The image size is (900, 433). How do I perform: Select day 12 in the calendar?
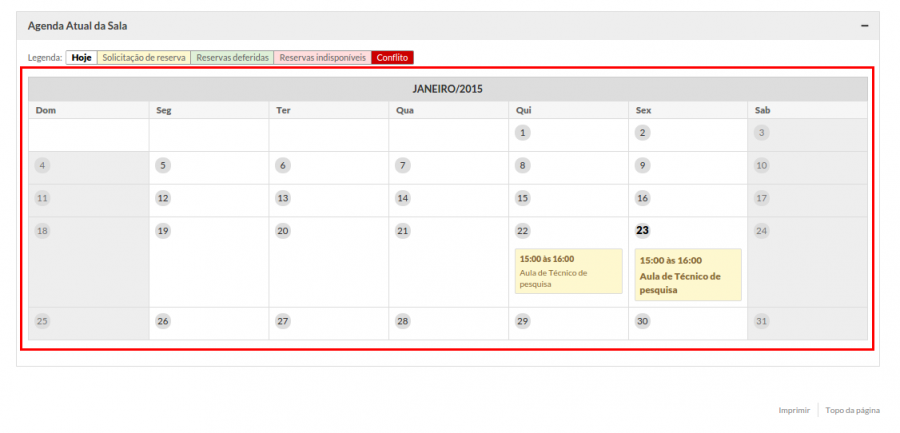tap(163, 199)
